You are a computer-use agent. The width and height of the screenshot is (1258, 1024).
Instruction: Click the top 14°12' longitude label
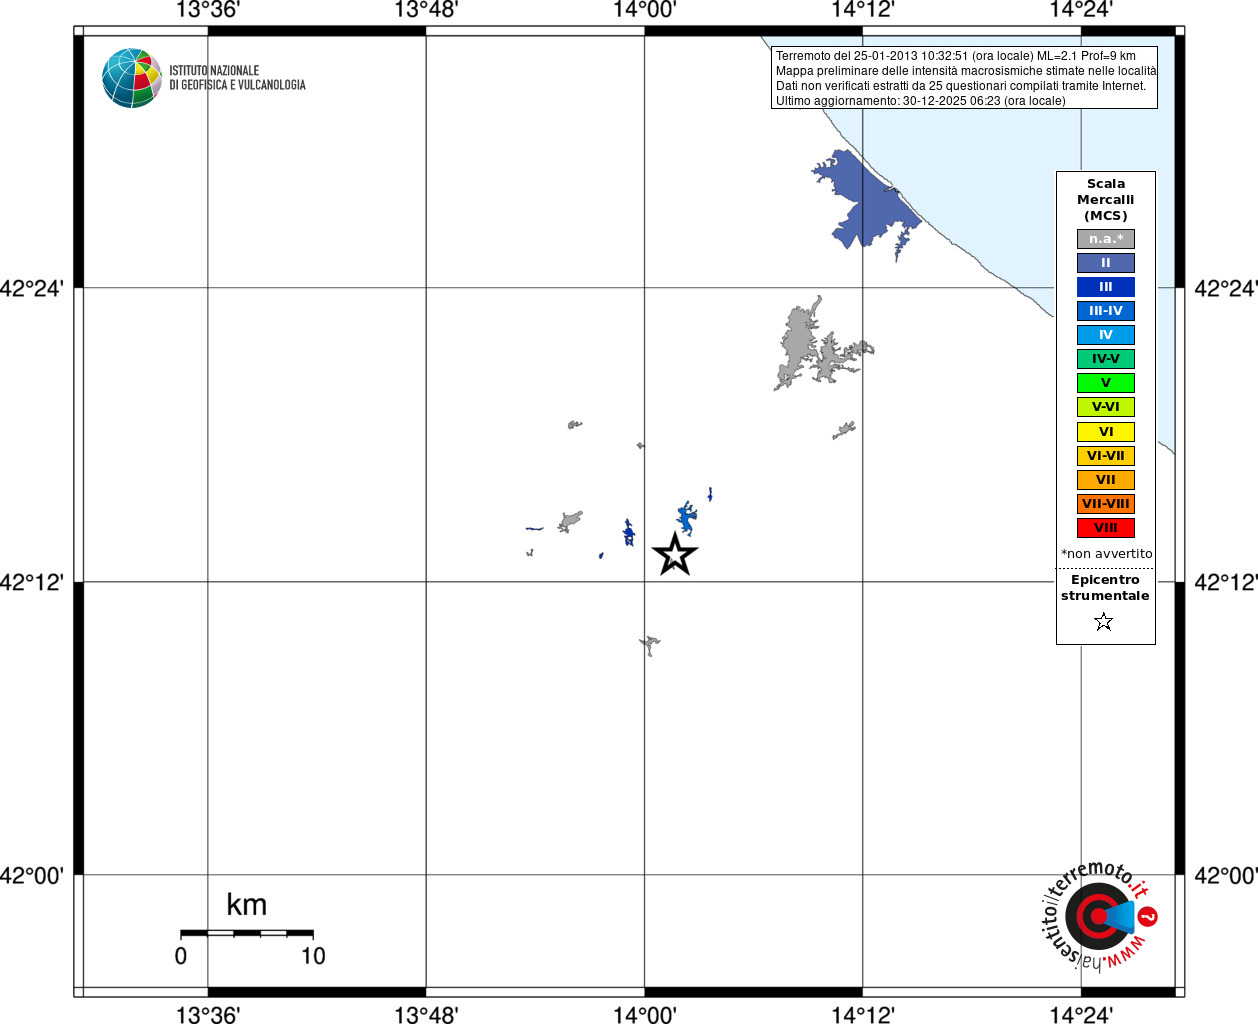coord(863,10)
